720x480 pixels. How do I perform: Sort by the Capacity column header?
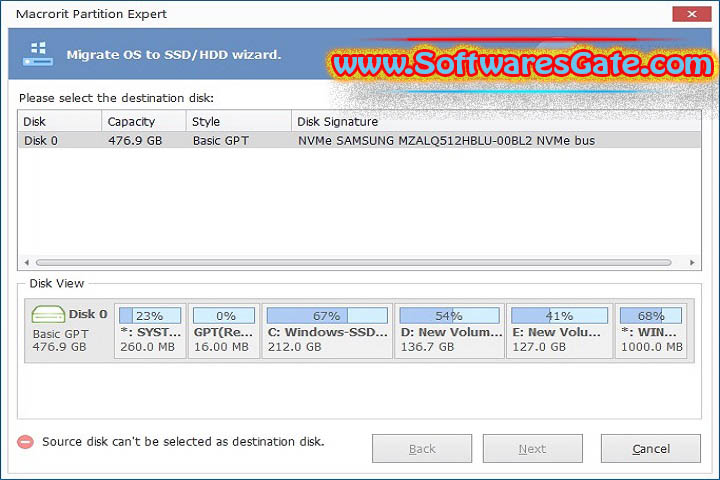coord(144,121)
